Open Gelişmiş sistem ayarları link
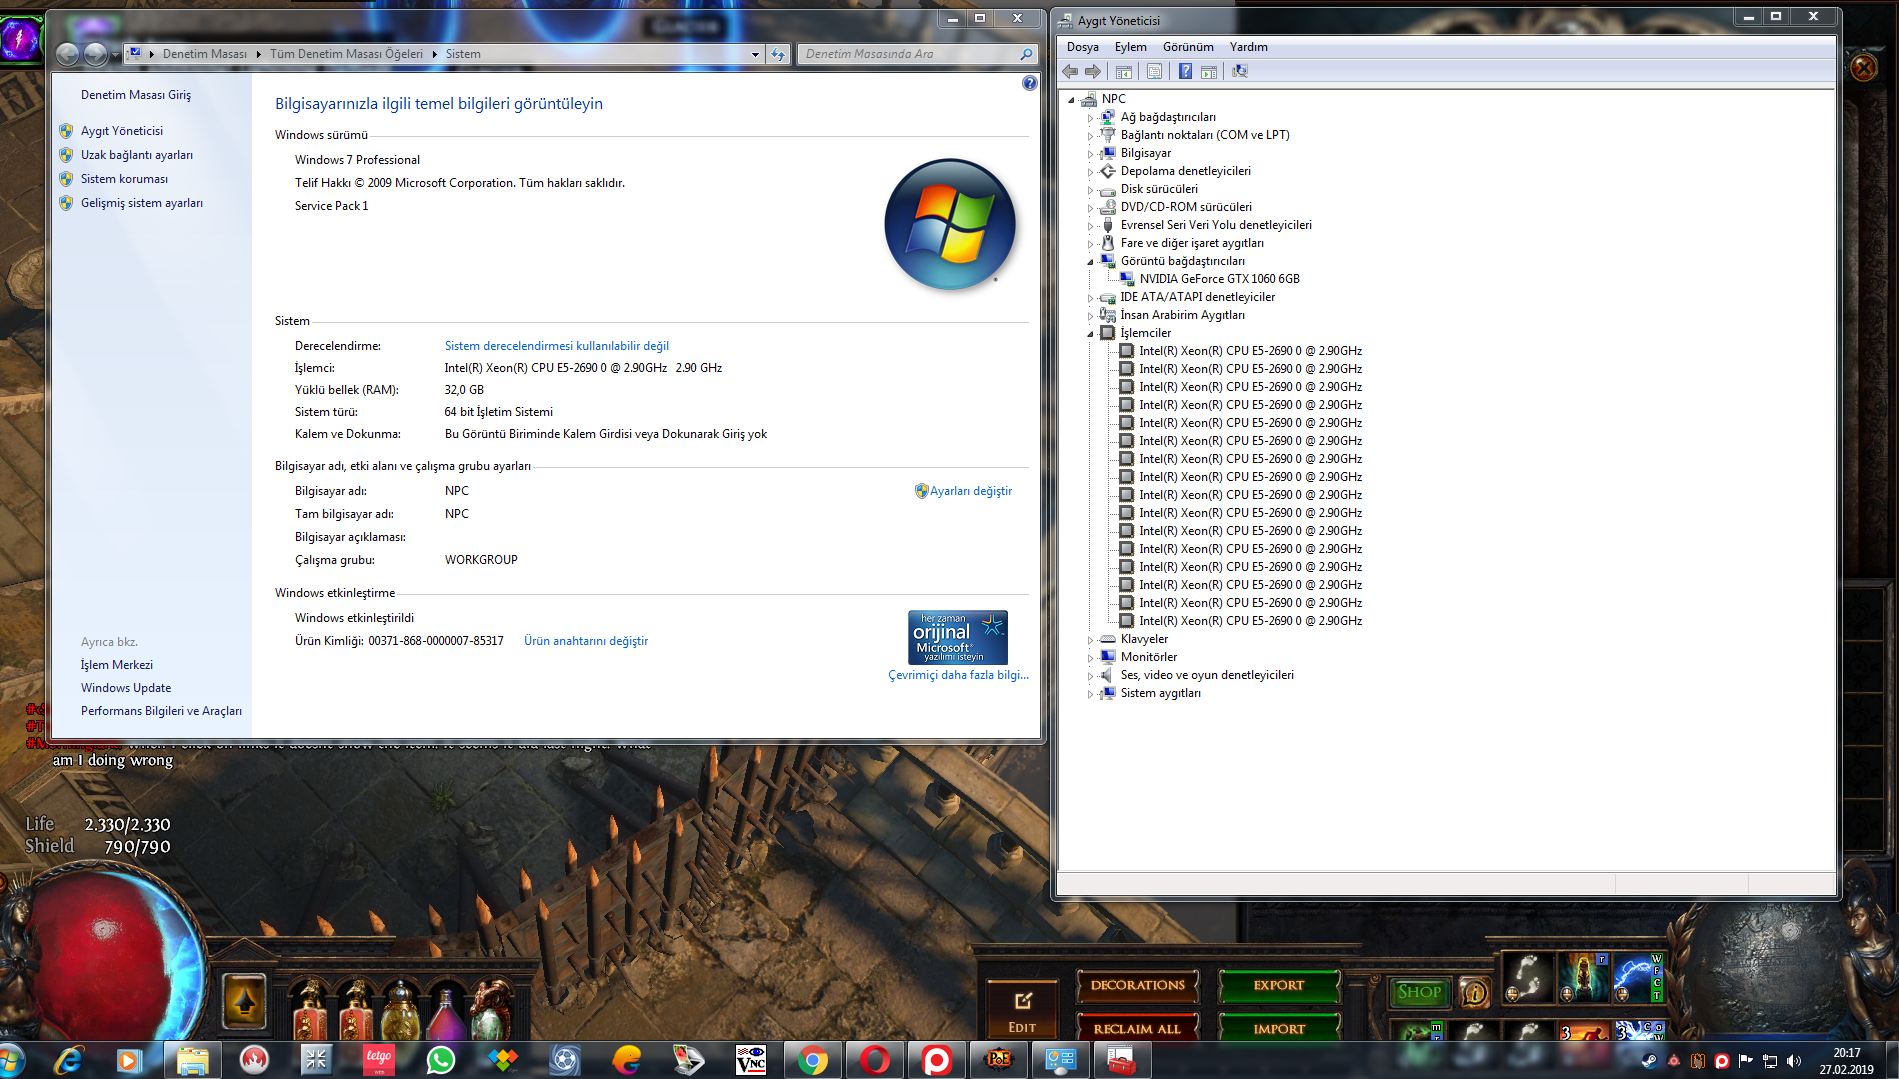Image resolution: width=1899 pixels, height=1079 pixels. (142, 203)
